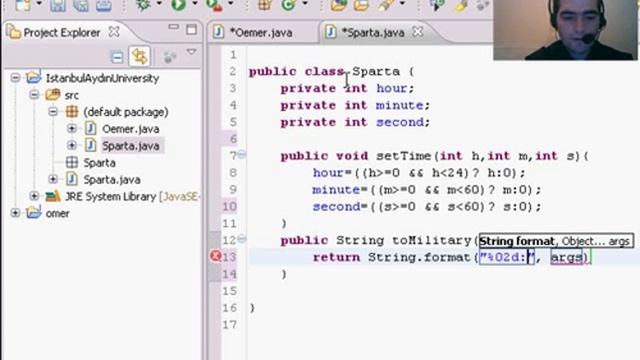640x360 pixels.
Task: Click the Run External Tools icon
Action: (x=214, y=5)
